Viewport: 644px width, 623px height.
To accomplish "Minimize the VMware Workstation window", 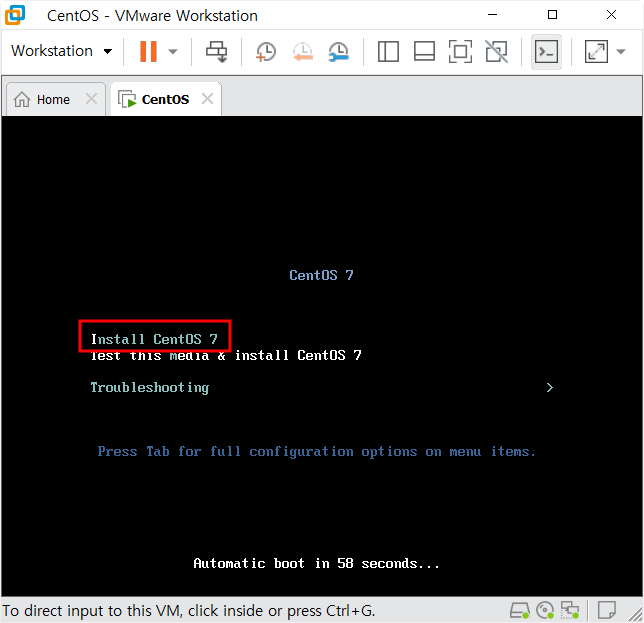I will pyautogui.click(x=492, y=15).
